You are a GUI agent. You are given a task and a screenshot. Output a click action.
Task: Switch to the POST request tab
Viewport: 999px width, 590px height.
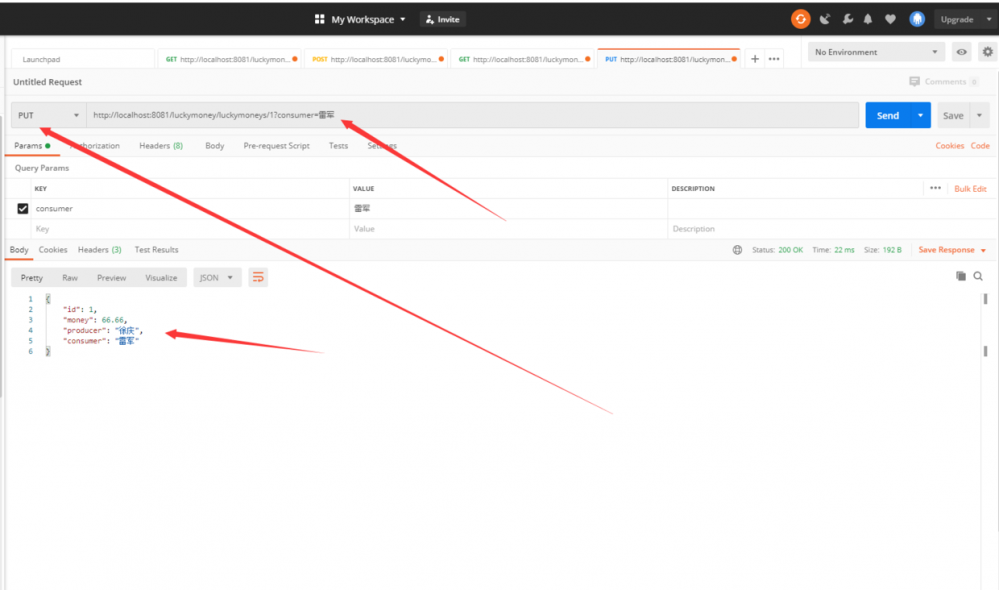[376, 59]
